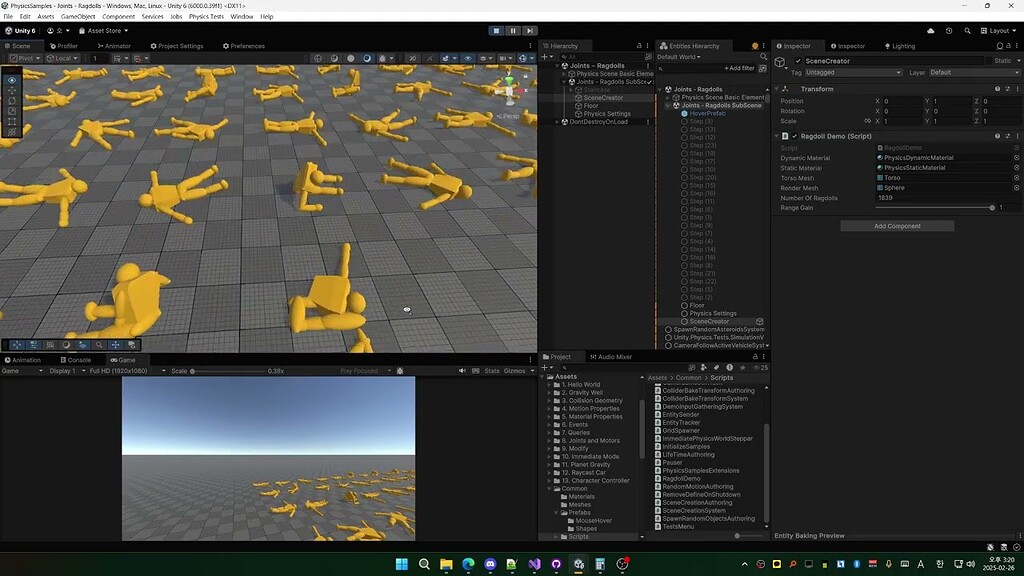Expand the Physics Scene Basic Elements node
1024x576 pixels.
point(564,74)
